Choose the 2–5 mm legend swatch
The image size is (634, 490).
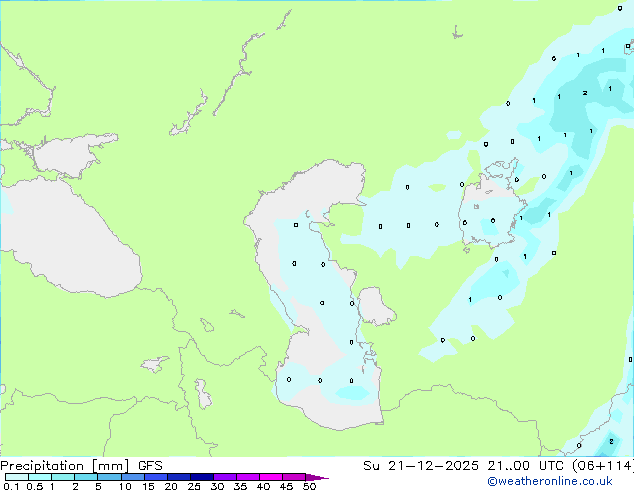click(x=86, y=477)
